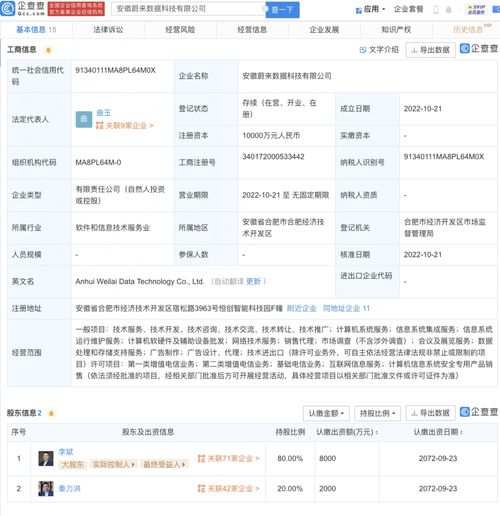Click the 同地址企业 11 link

tap(346, 308)
